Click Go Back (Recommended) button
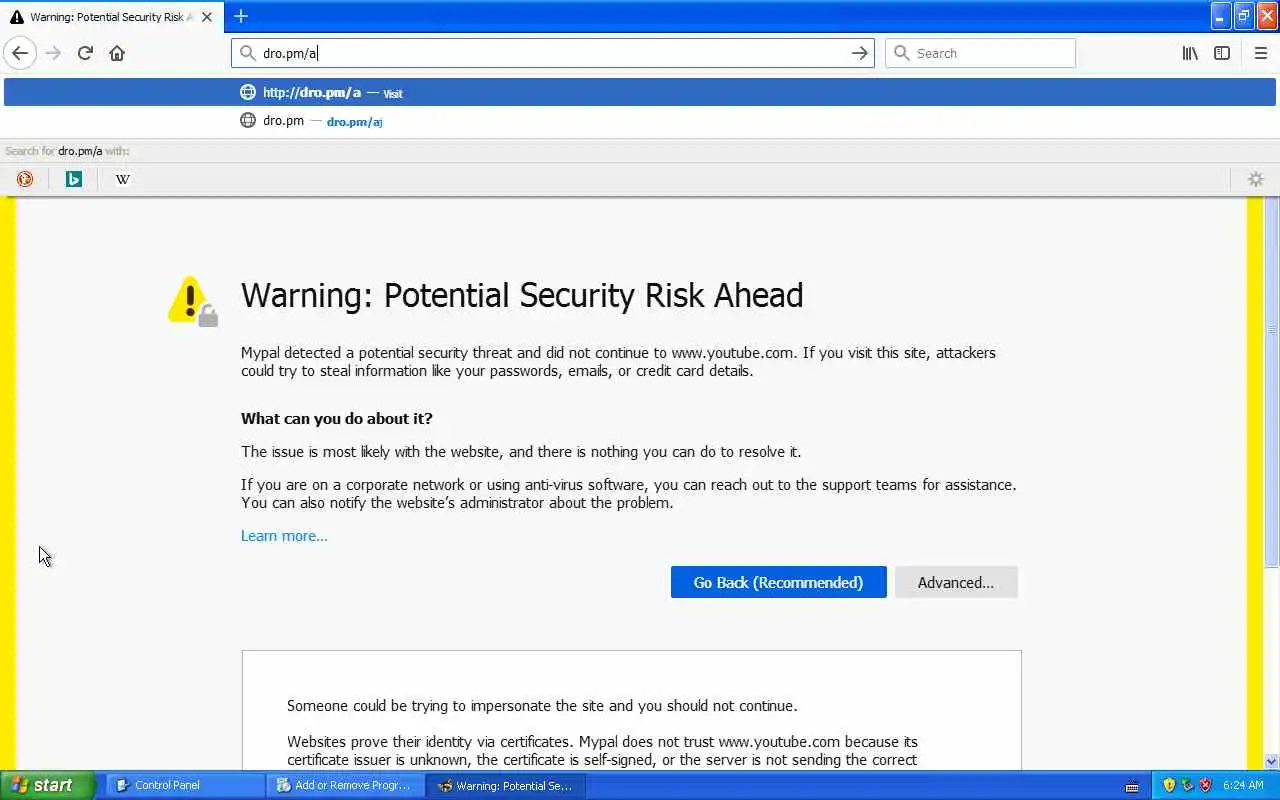The width and height of the screenshot is (1280, 800). tap(778, 582)
